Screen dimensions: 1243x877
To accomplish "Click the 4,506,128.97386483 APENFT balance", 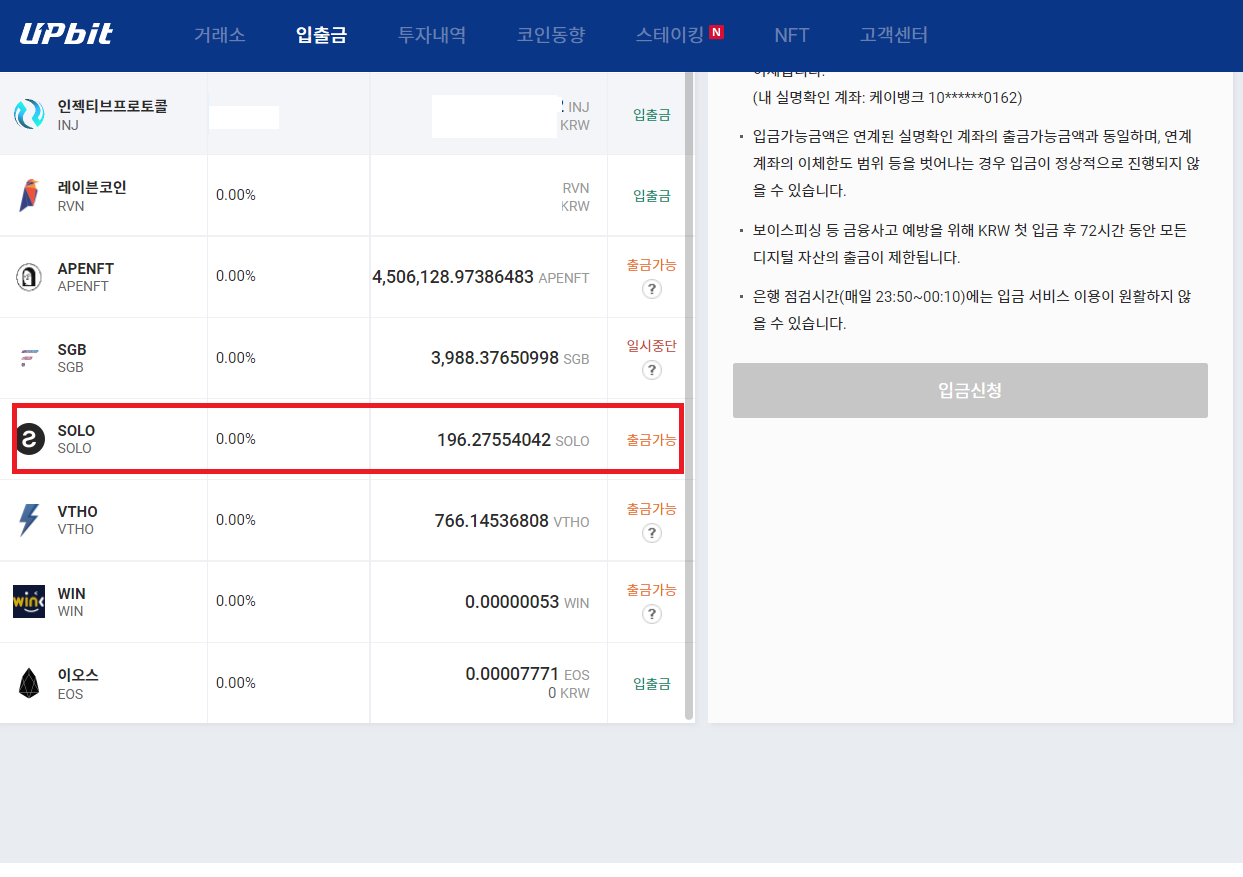I will pyautogui.click(x=481, y=277).
